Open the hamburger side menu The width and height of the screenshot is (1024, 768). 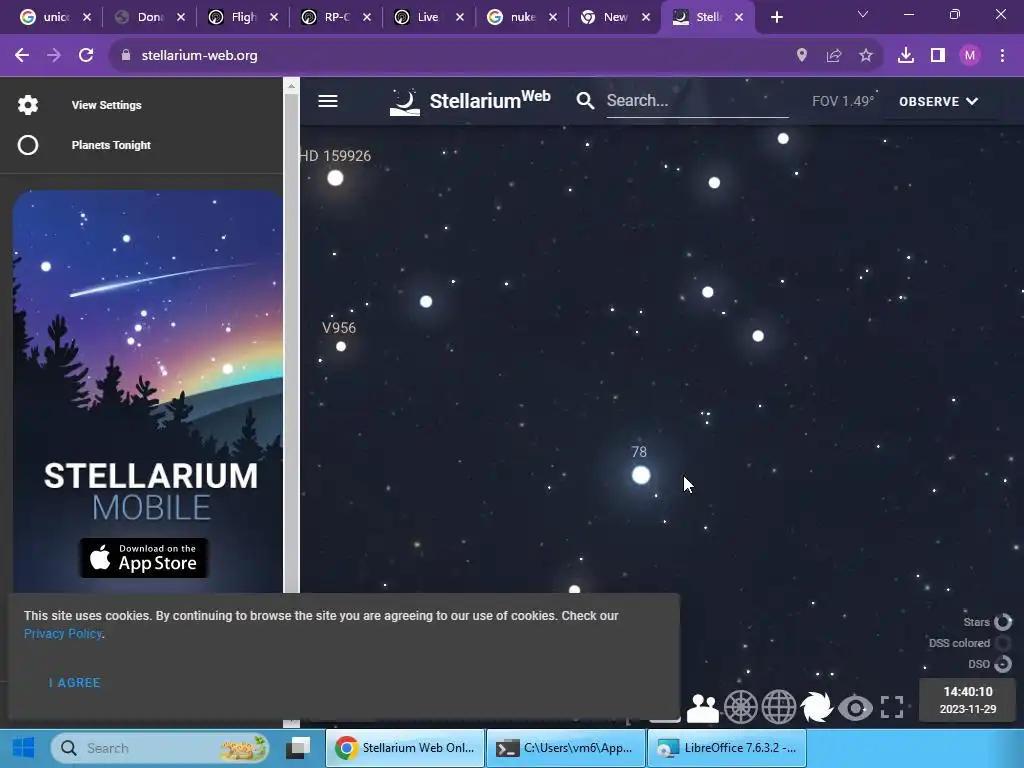[328, 101]
